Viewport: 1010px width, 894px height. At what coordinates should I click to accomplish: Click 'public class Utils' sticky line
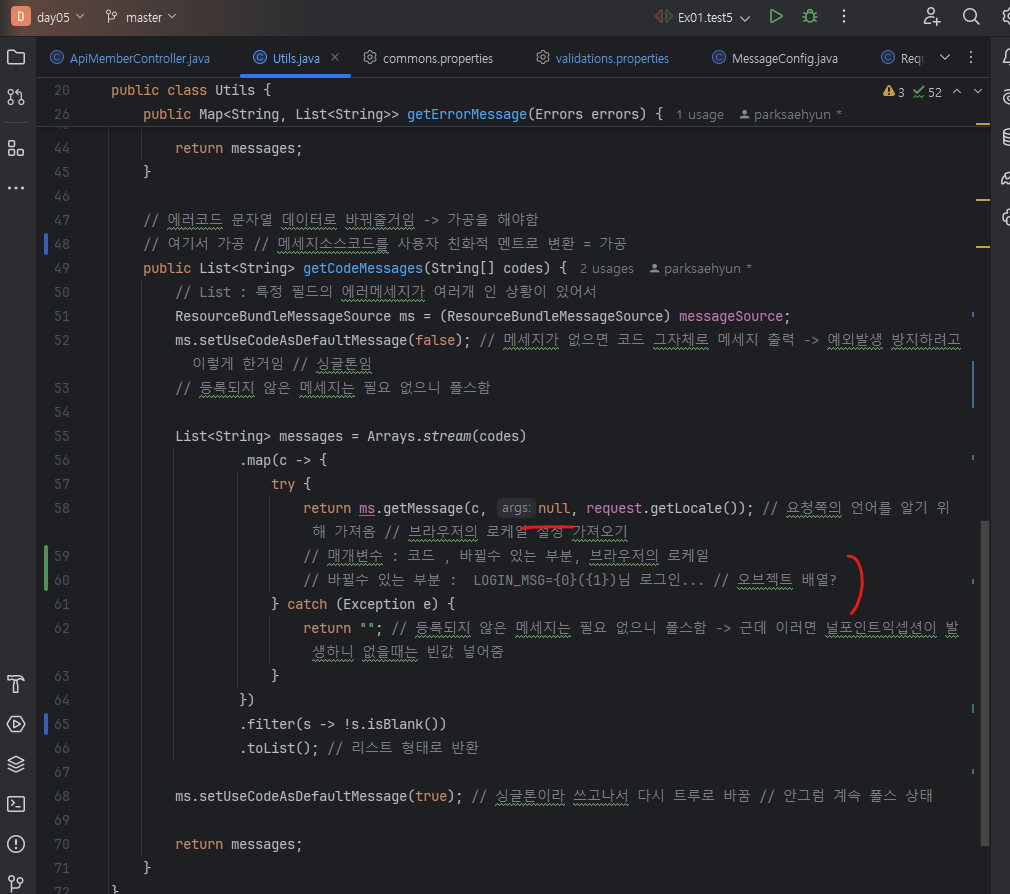click(191, 90)
